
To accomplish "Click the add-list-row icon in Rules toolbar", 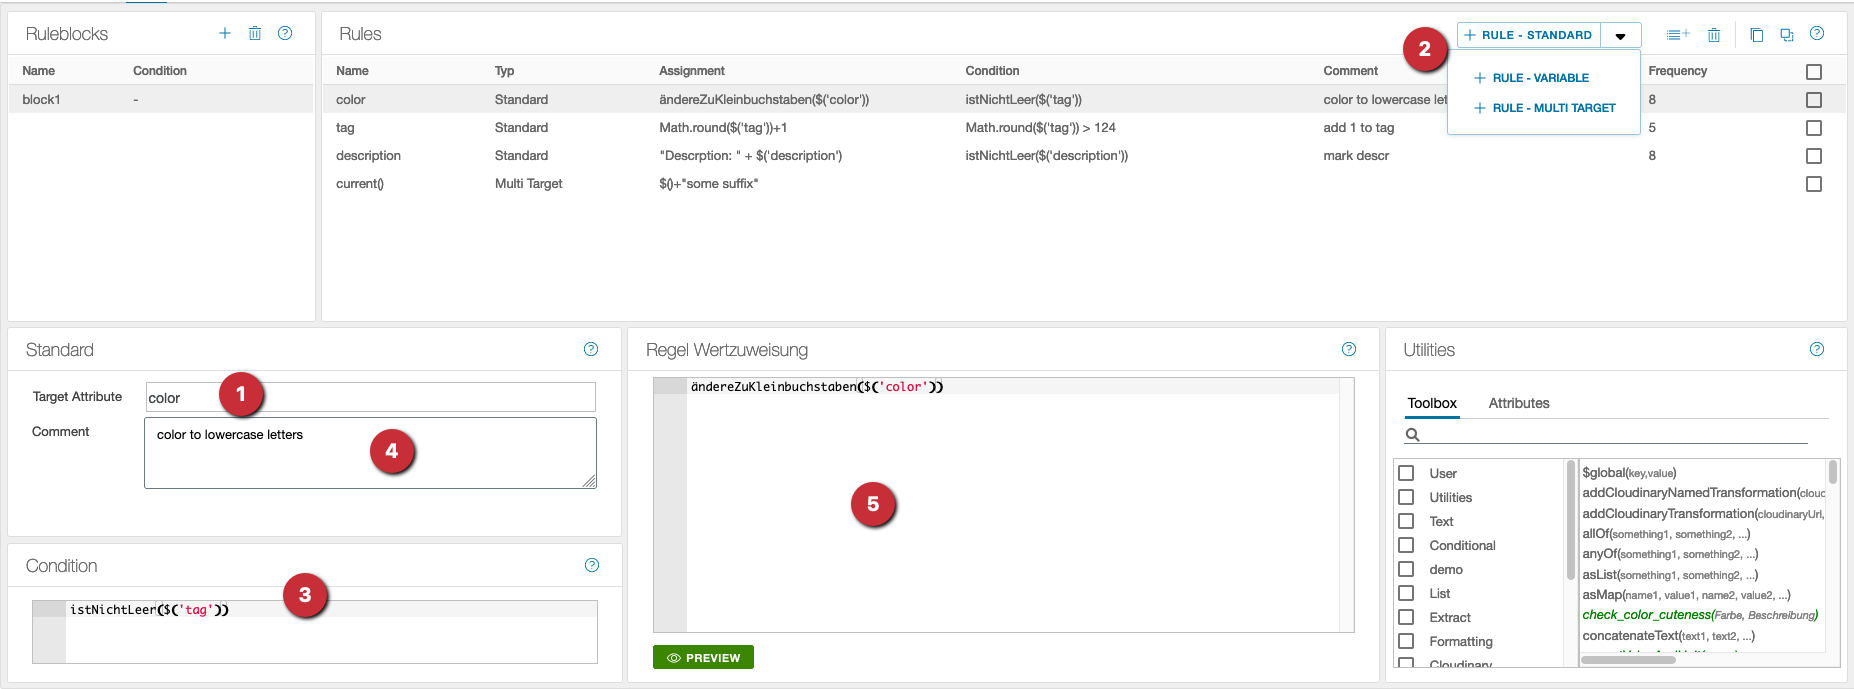I will 1677,35.
